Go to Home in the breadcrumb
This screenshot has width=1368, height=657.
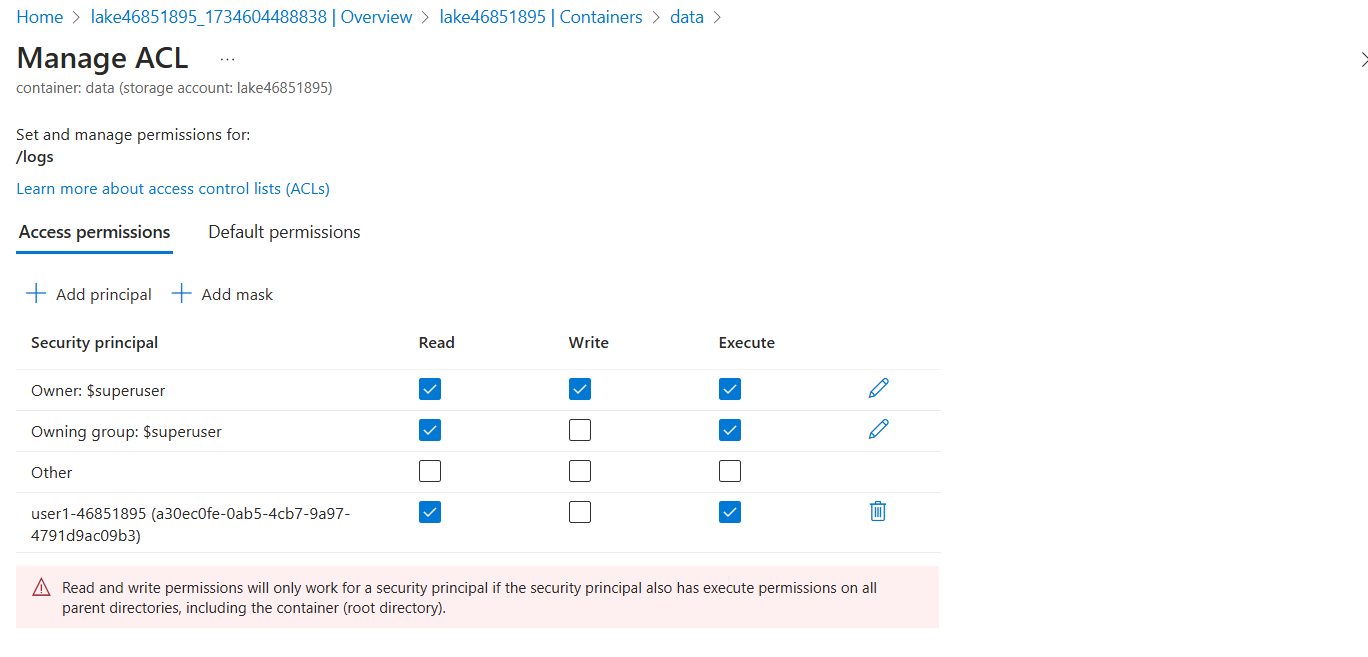39,17
